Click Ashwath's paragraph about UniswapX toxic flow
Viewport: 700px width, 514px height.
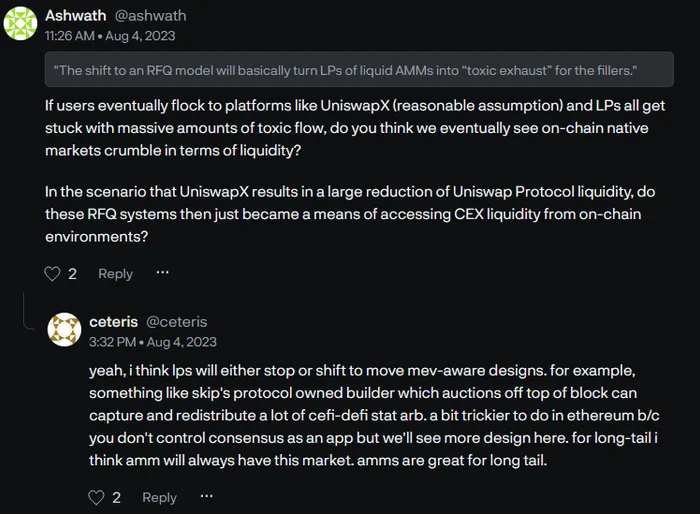point(355,128)
